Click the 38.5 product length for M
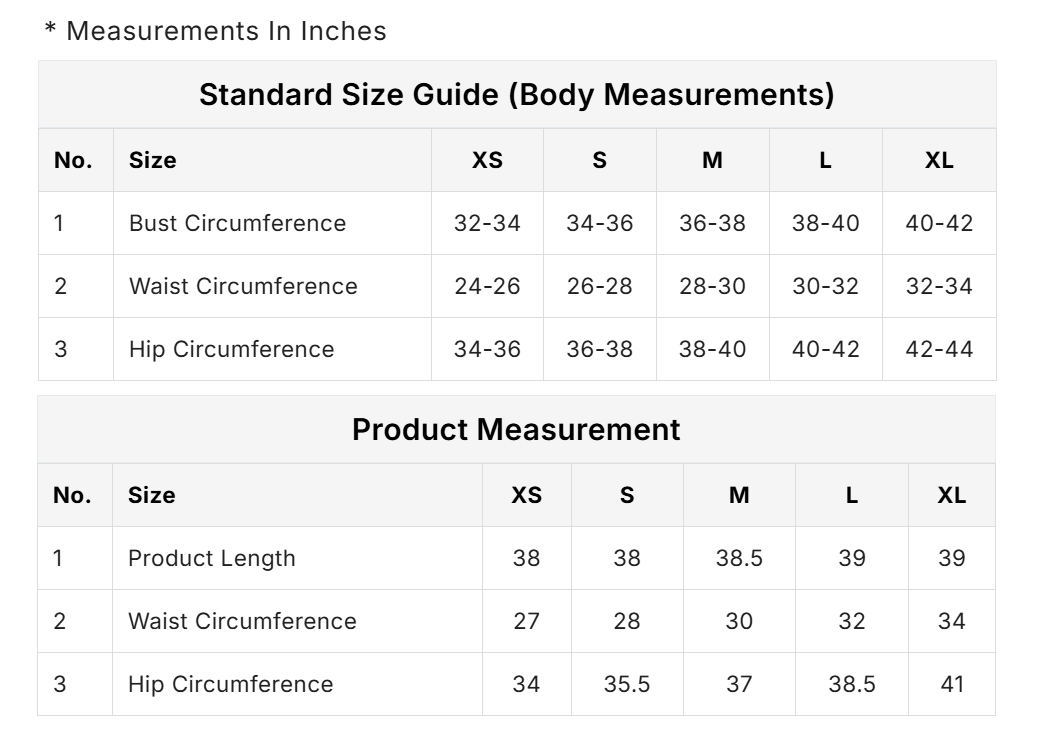This screenshot has height=743, width=1043. coord(739,558)
